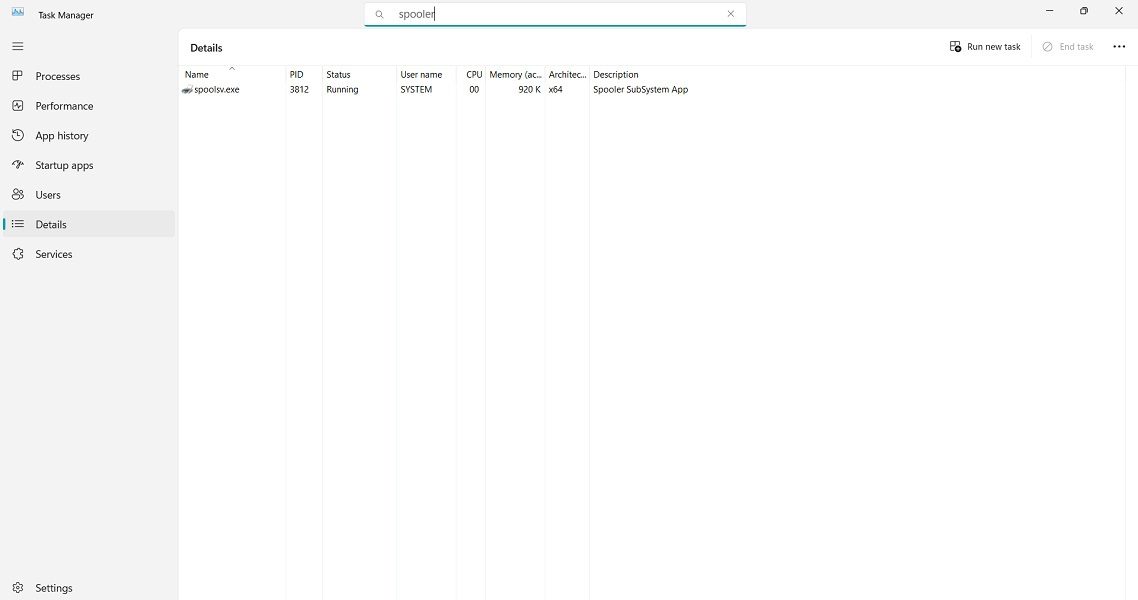Screen dimensions: 1138x600
Task: Select the Processes icon in sidebar
Action: 17,76
